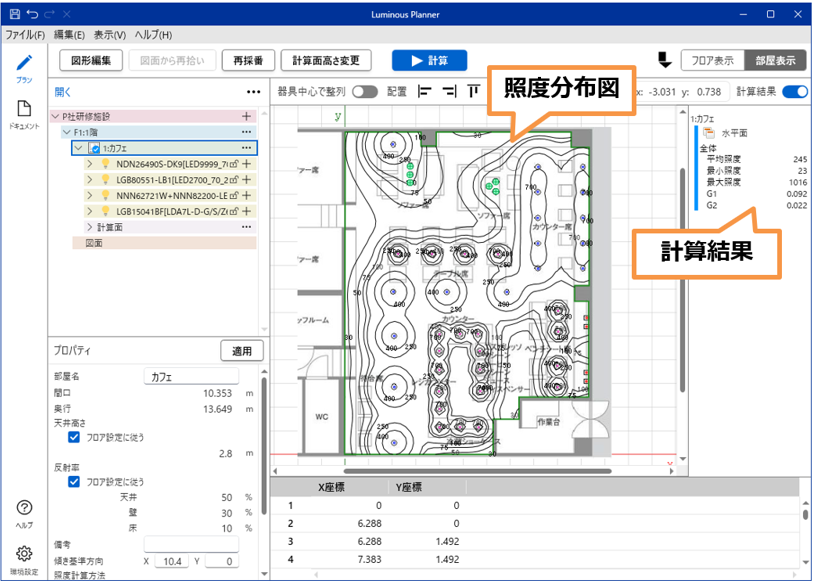This screenshot has width=817, height=584.
Task: Open the プラン pencil icon in sidebar
Action: tap(24, 64)
